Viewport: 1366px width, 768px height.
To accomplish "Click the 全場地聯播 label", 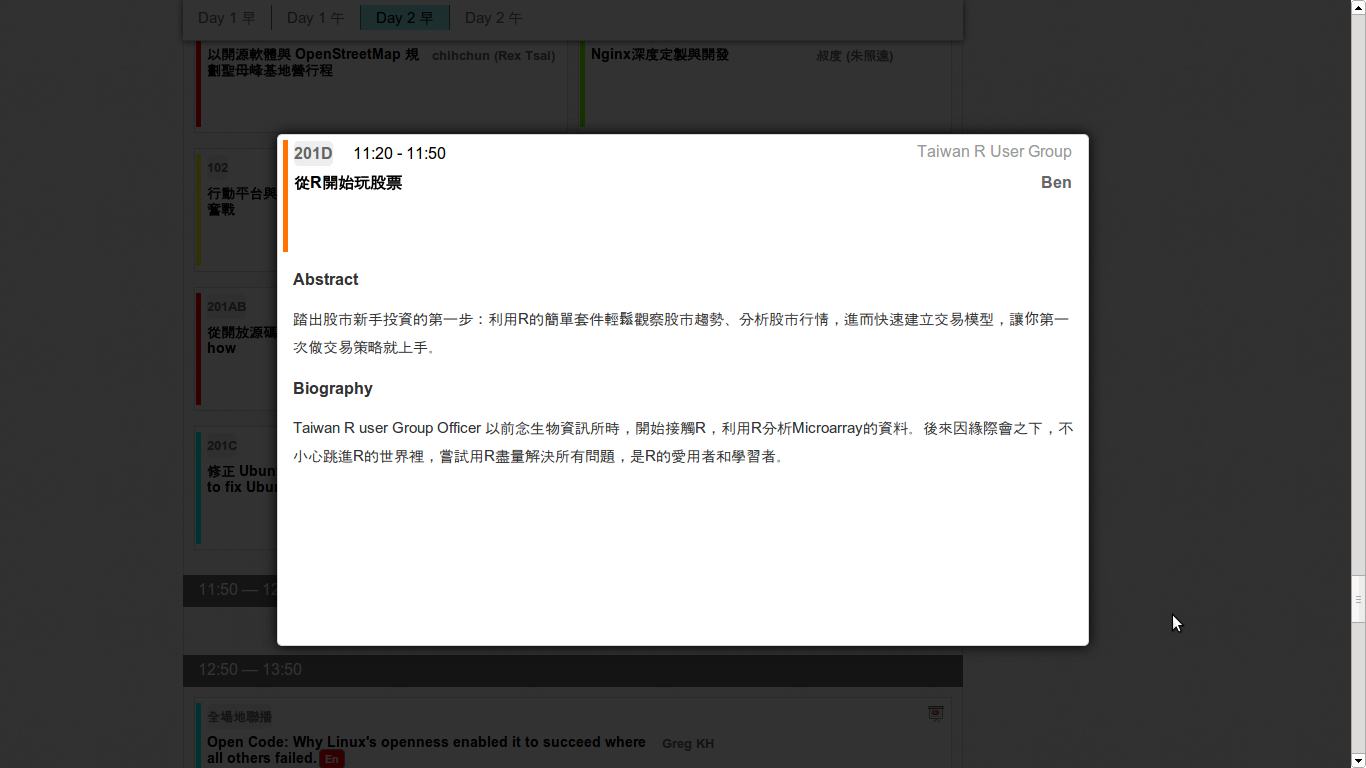I will 239,717.
